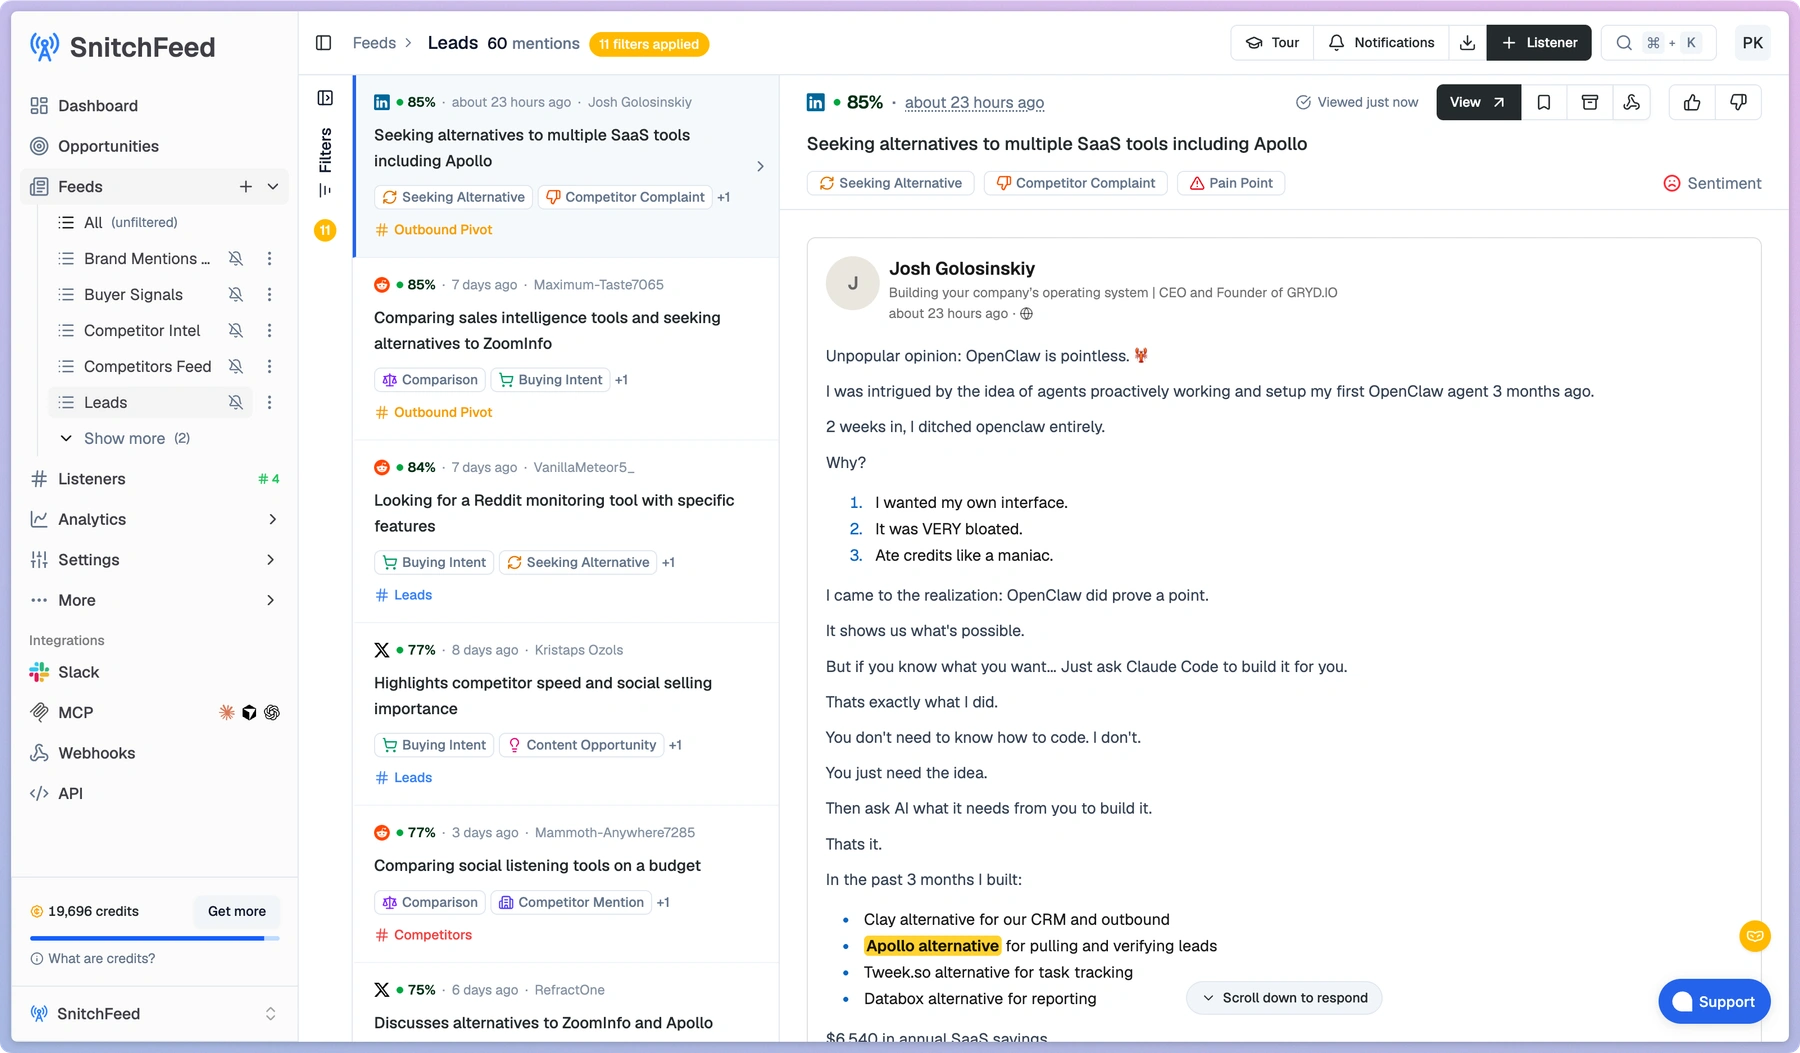Click the yellow feedback smiley icon
This screenshot has width=1800, height=1053.
1755,936
